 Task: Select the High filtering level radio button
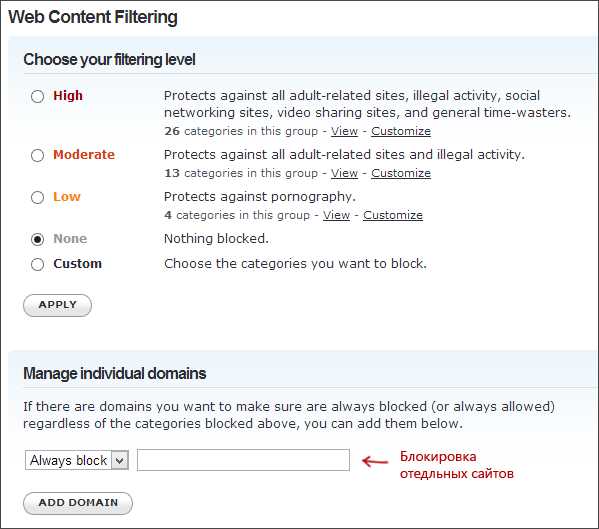(37, 96)
